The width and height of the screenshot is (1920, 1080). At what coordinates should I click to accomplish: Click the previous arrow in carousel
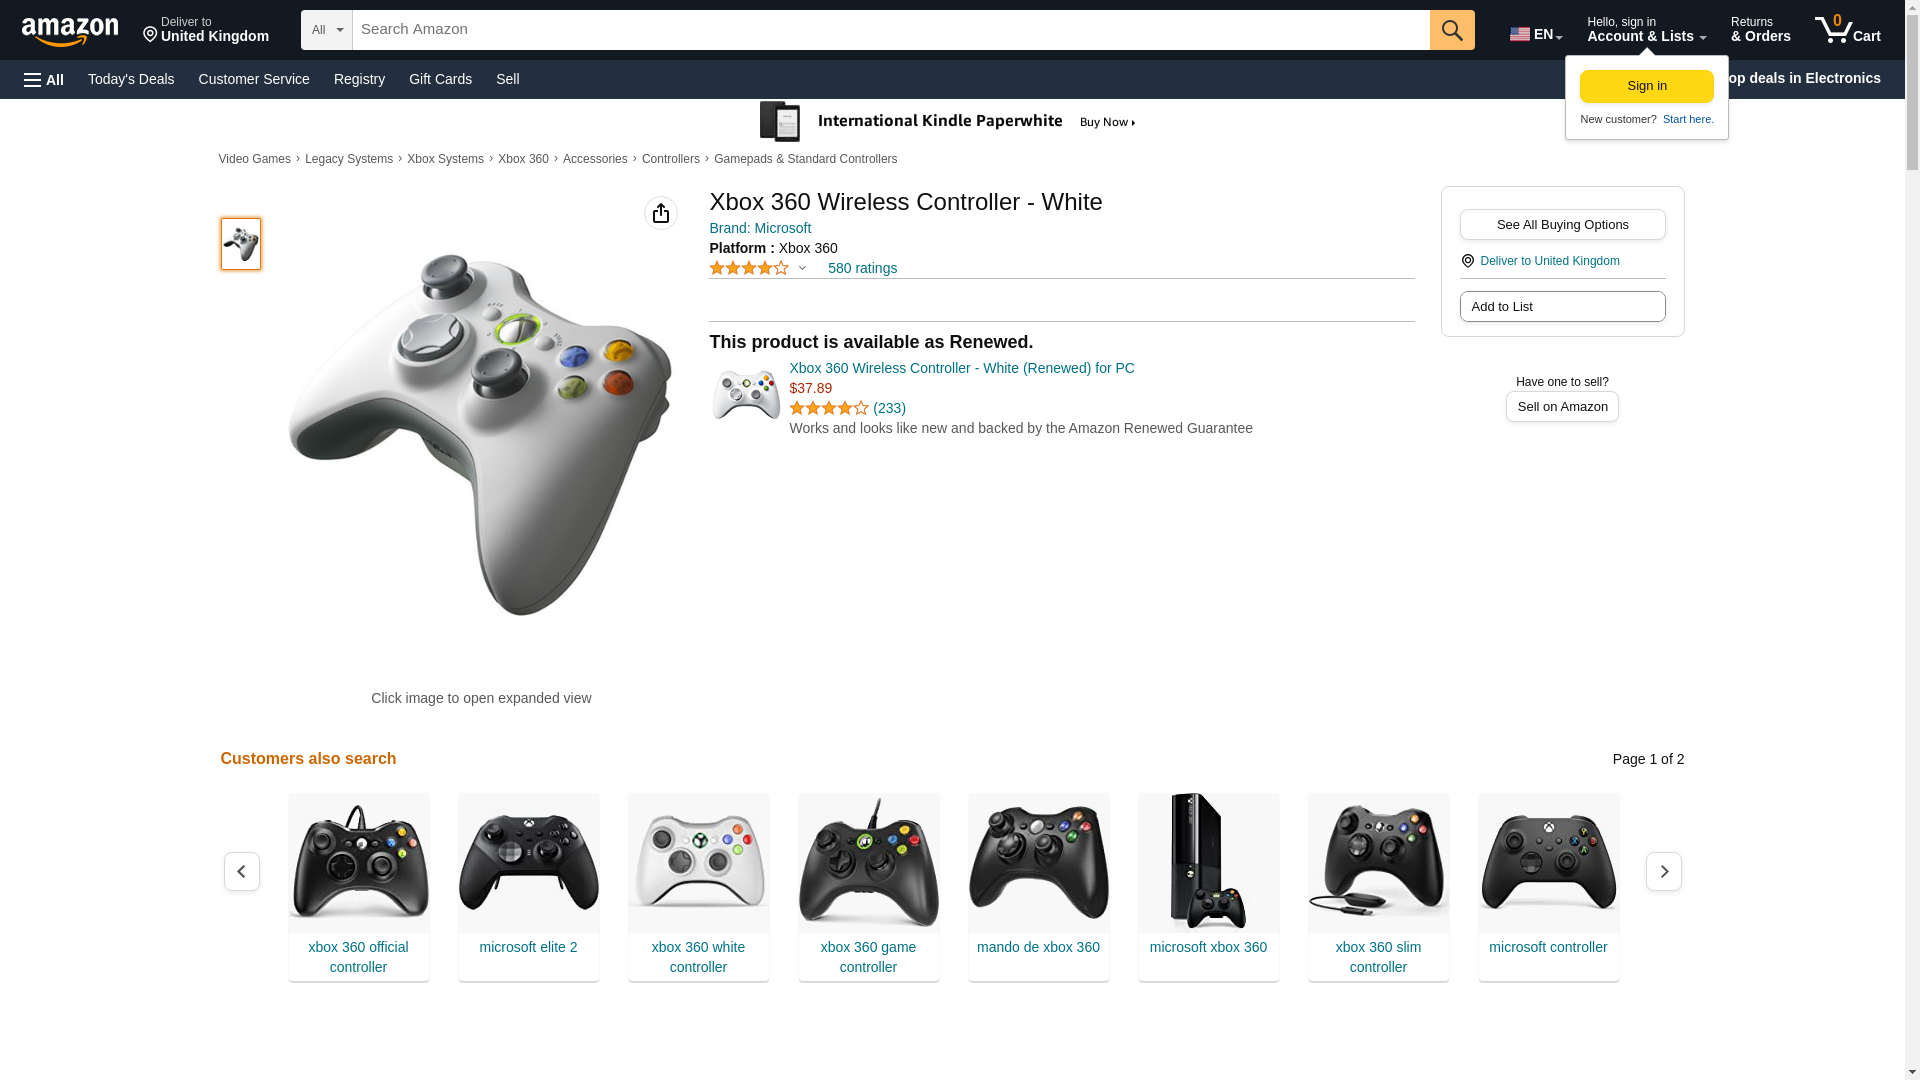(x=242, y=872)
